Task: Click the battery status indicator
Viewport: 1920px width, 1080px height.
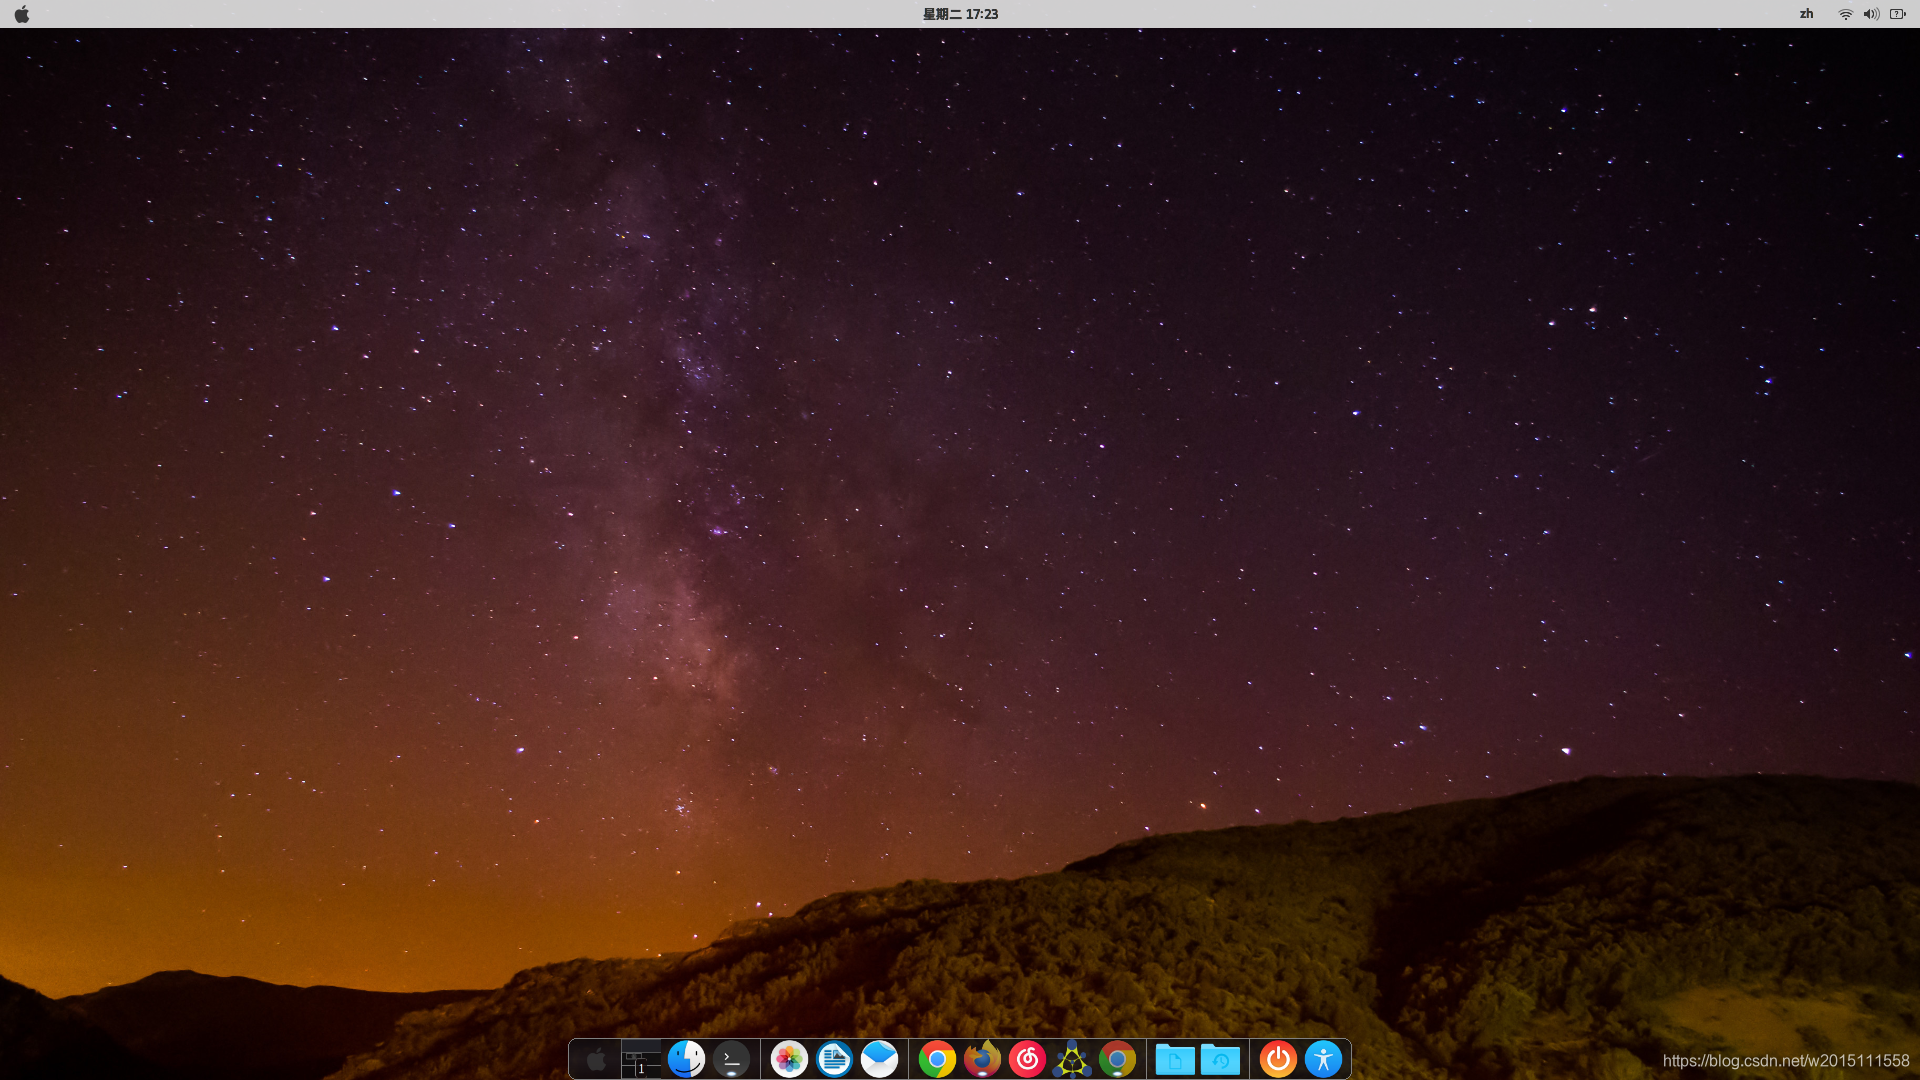Action: [1897, 14]
